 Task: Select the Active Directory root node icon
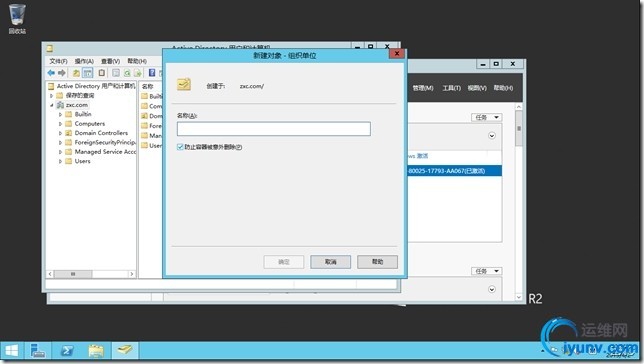point(51,86)
